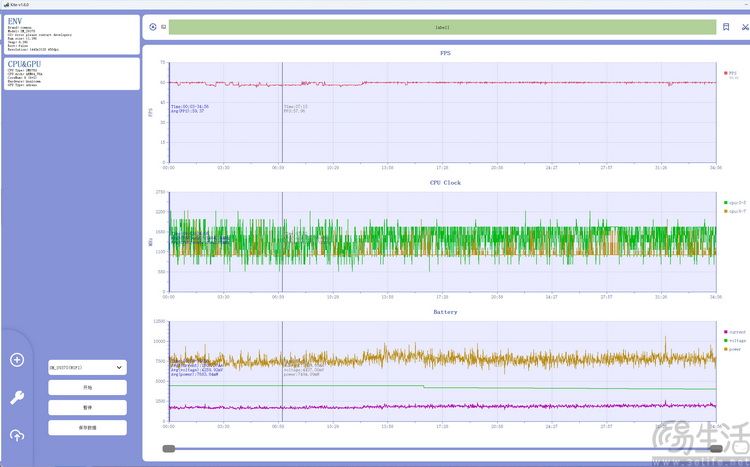Expand the CPU&GPU info panel
The height and width of the screenshot is (467, 750).
72,74
